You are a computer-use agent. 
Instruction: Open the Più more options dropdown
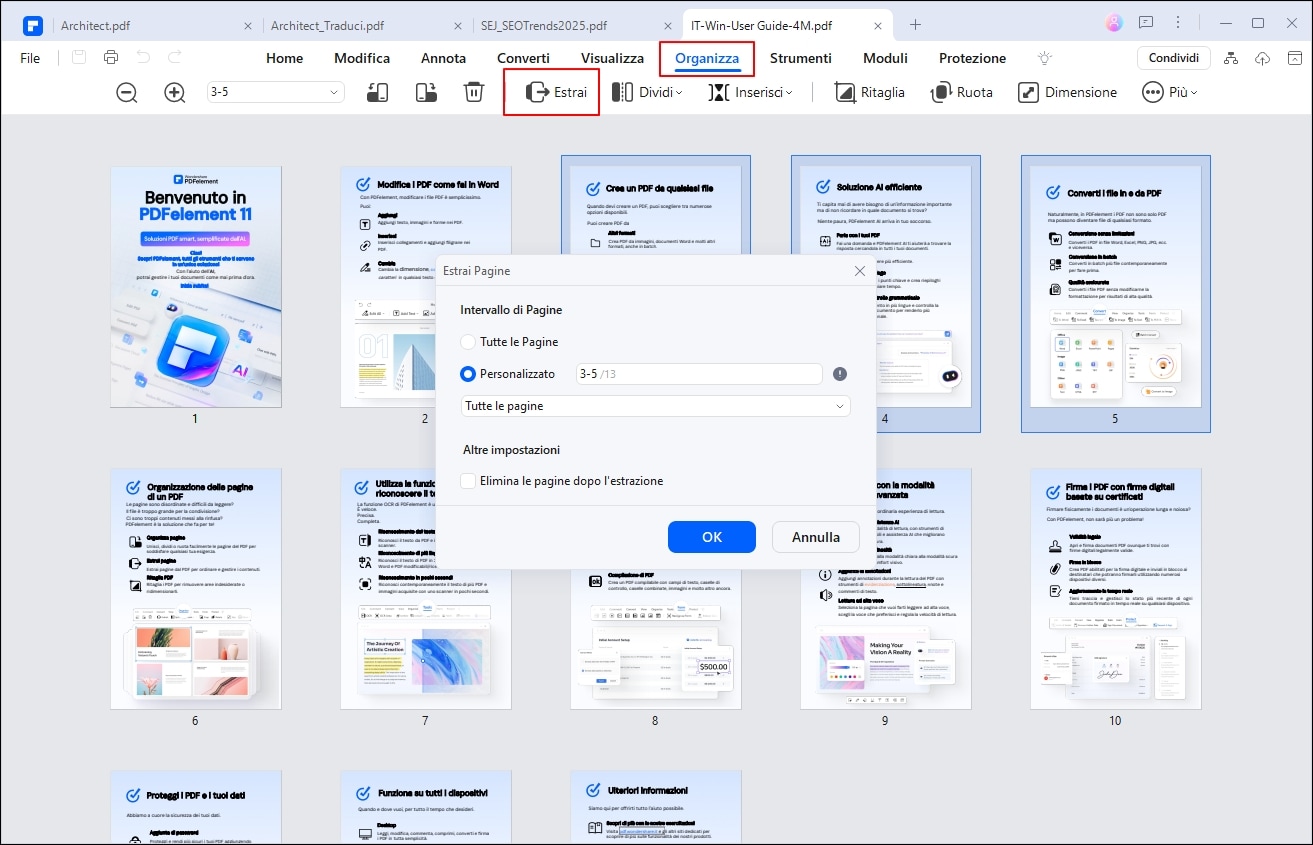click(1170, 92)
